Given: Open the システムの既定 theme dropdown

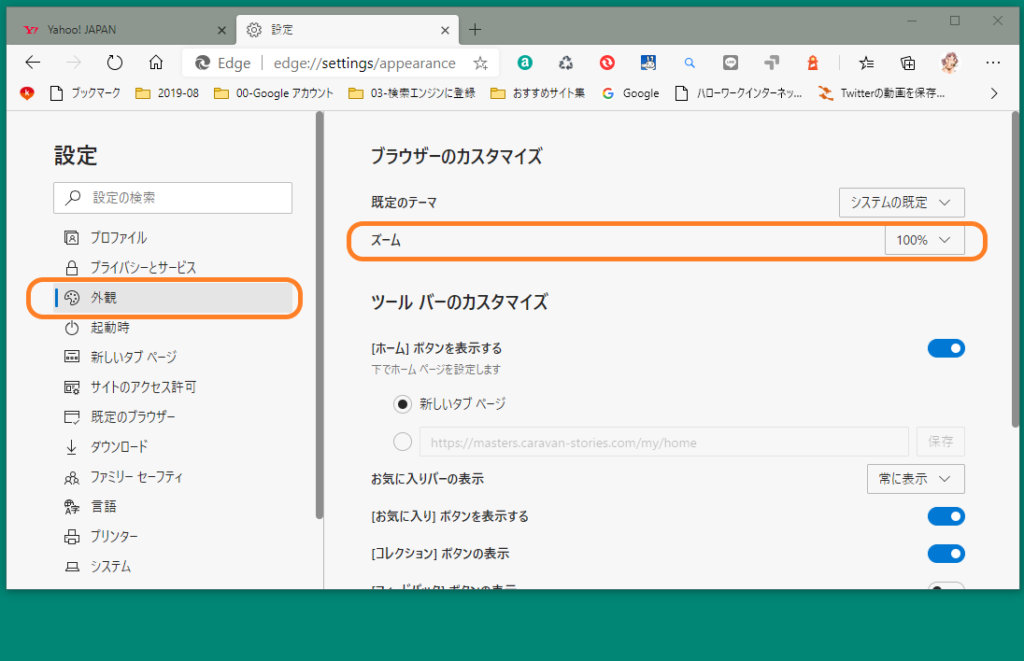Looking at the screenshot, I should [x=901, y=202].
